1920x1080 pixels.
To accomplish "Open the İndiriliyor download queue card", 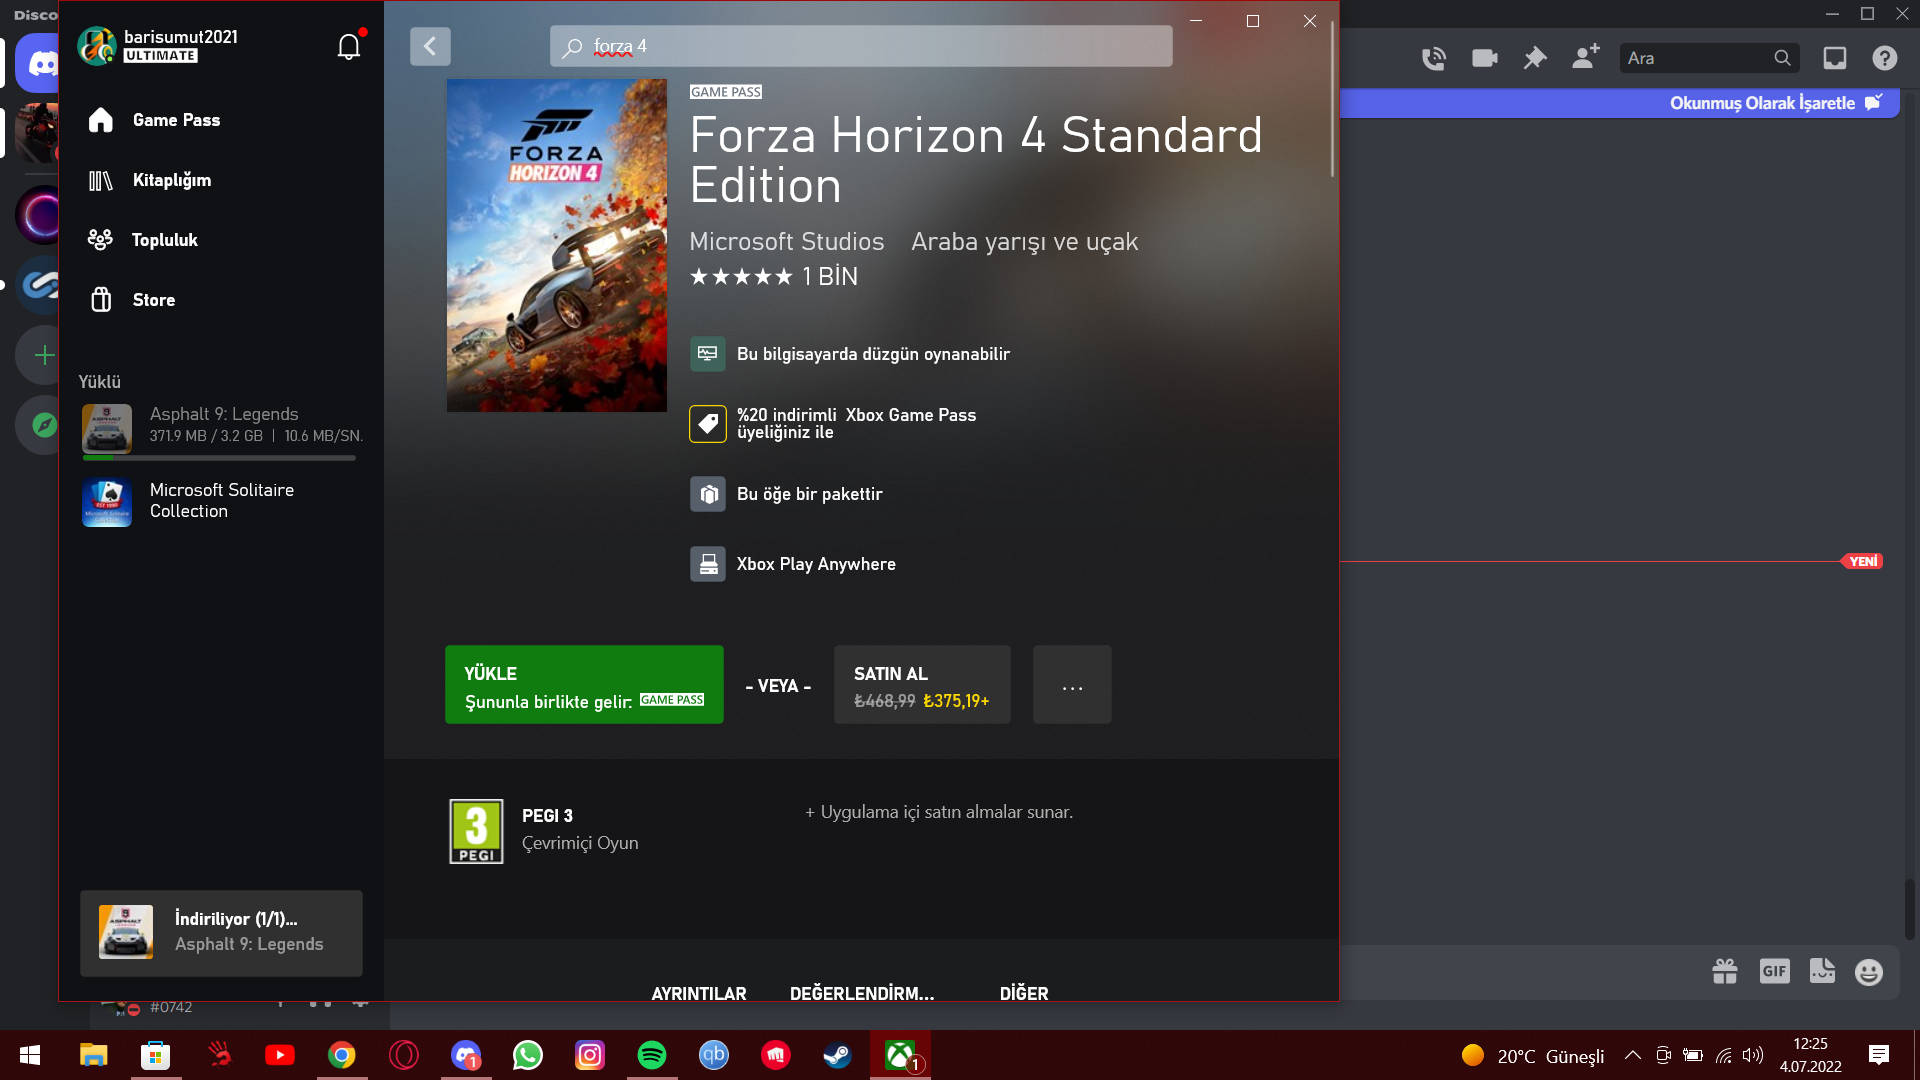I will click(221, 933).
